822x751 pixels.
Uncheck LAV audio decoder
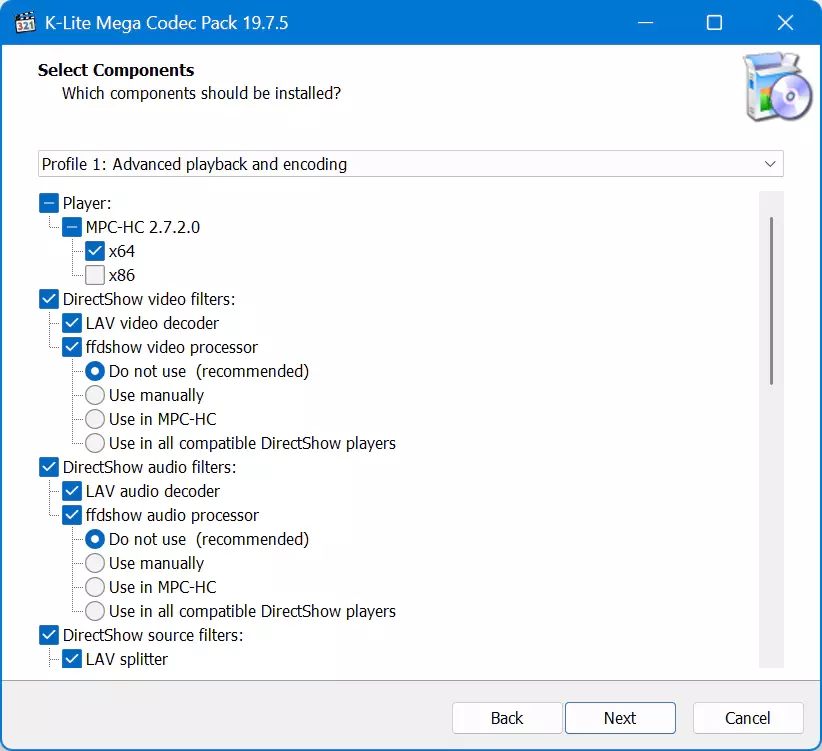(x=72, y=491)
